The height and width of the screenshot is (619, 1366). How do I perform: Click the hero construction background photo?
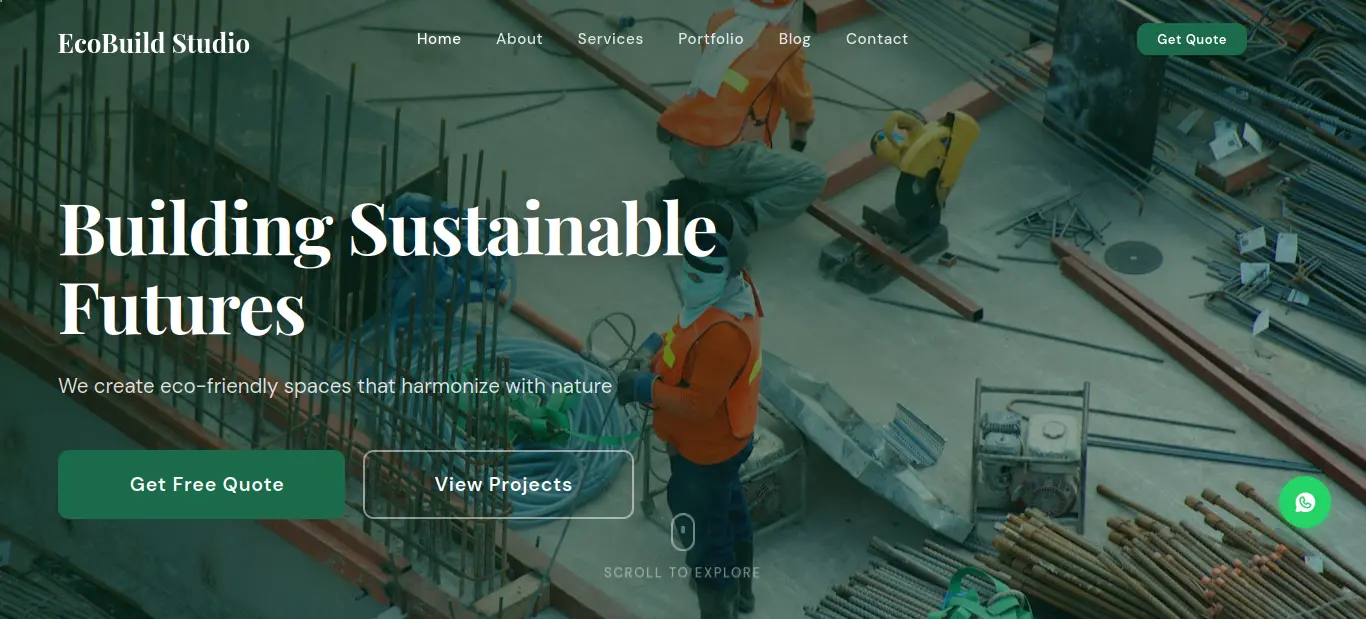point(1000,300)
